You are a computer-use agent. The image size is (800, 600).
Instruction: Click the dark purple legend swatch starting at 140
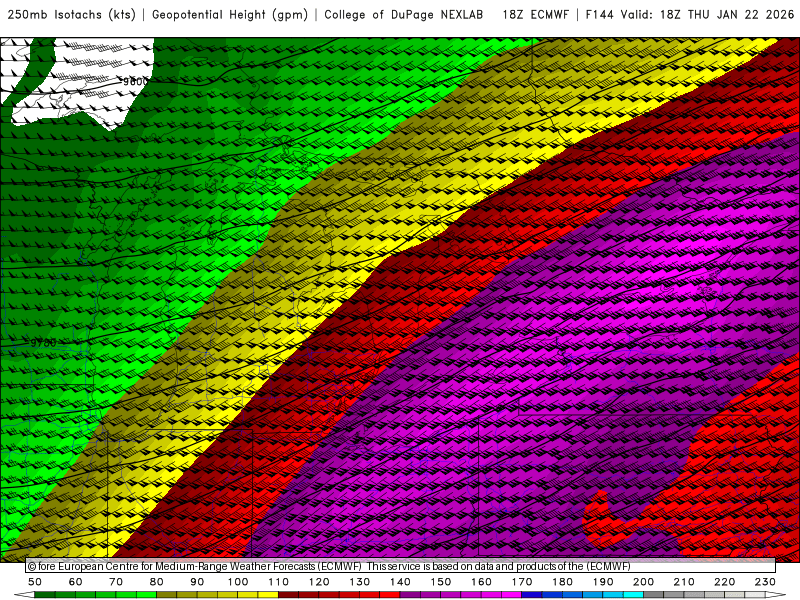(x=410, y=595)
